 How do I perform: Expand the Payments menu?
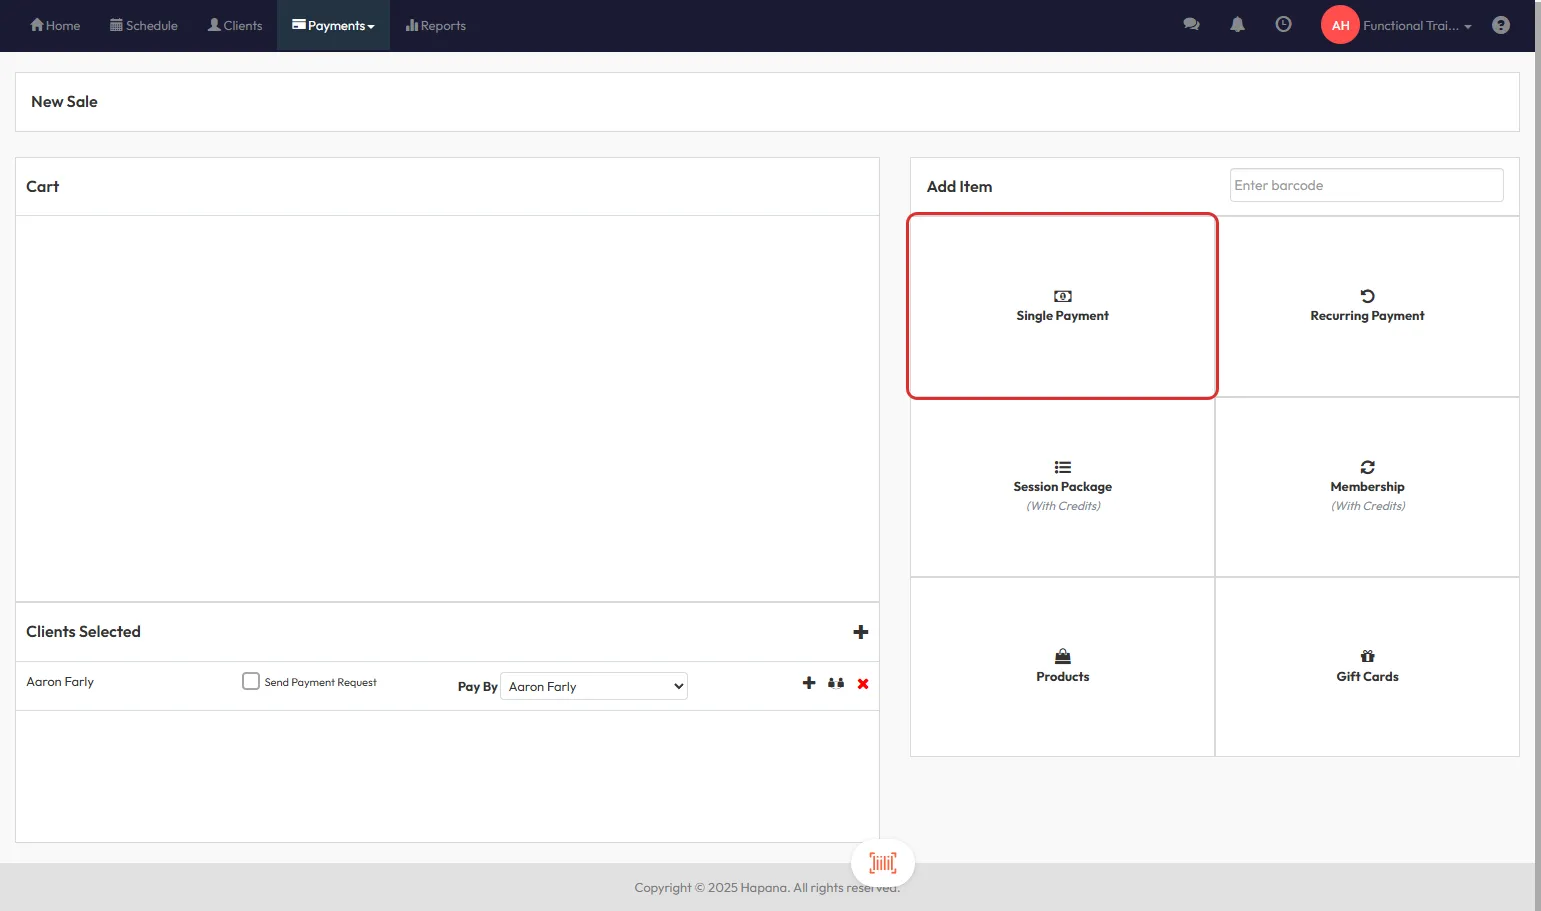tap(333, 26)
